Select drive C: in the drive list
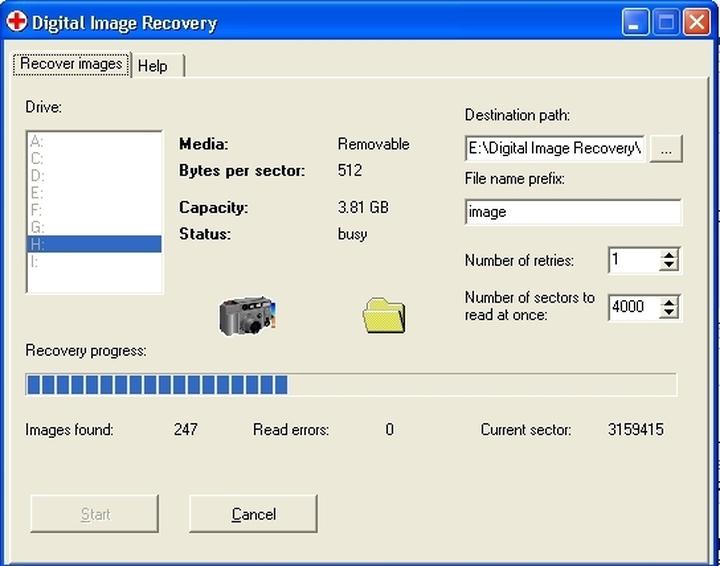The image size is (720, 566). point(94,158)
